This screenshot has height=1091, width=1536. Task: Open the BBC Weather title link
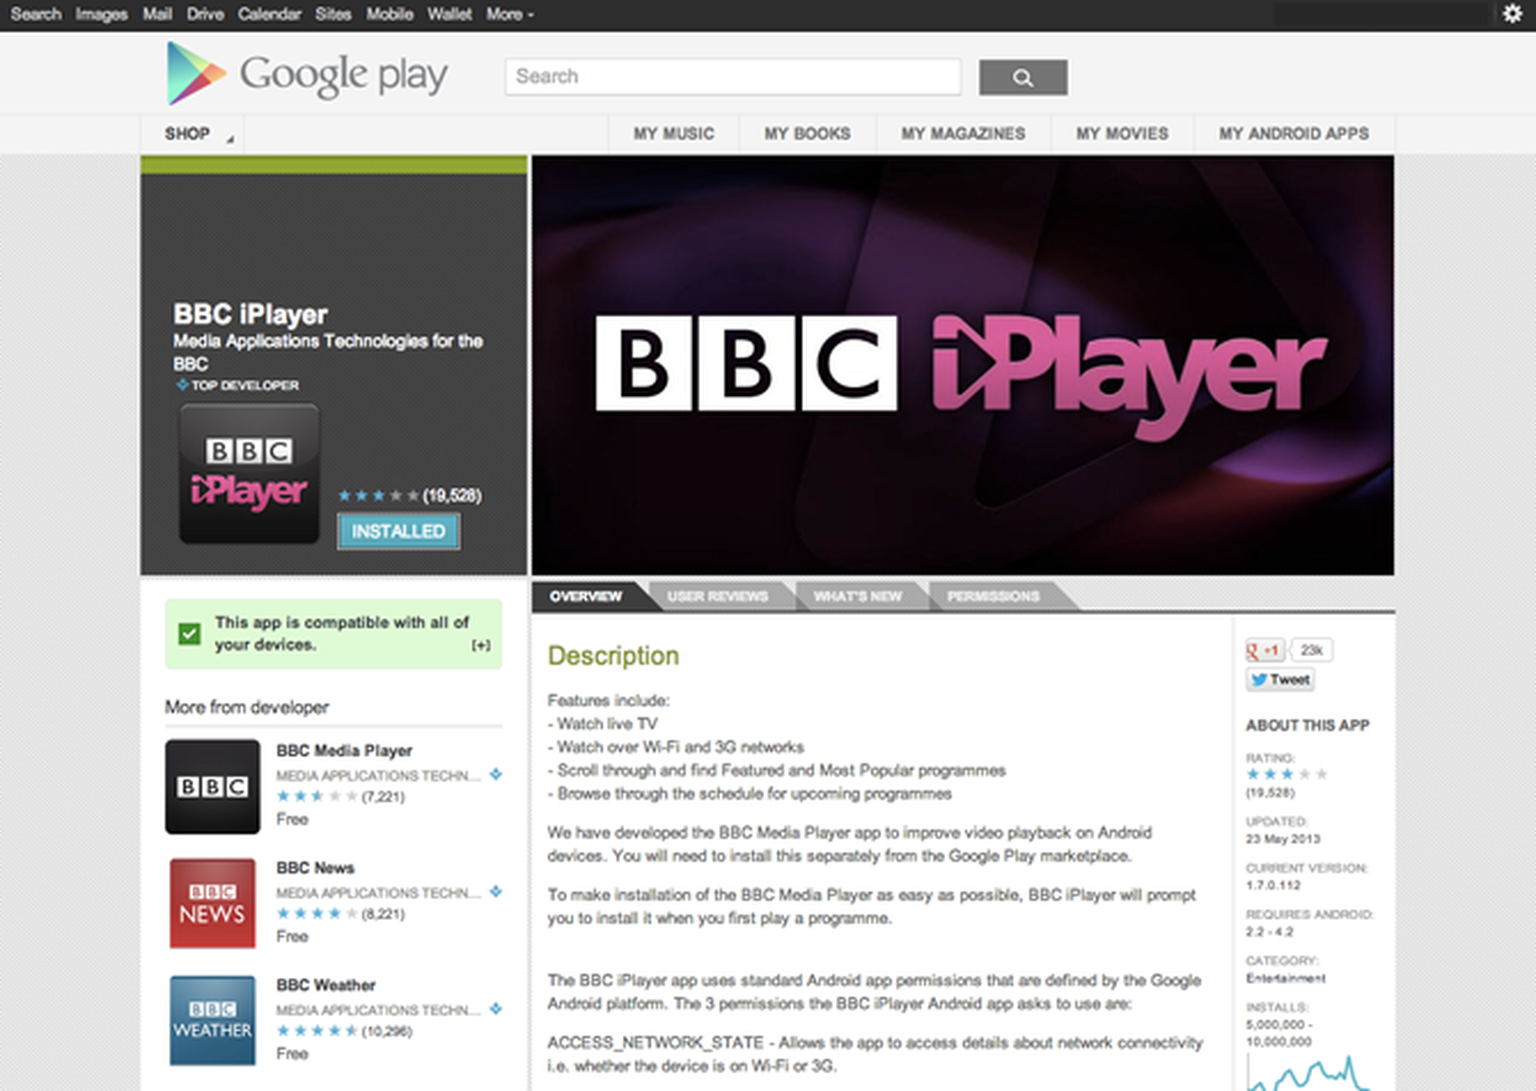tap(326, 985)
